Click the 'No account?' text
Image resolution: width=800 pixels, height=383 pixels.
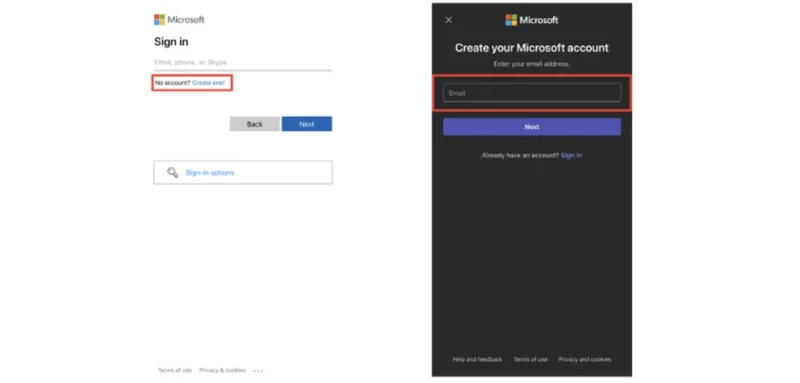(173, 83)
